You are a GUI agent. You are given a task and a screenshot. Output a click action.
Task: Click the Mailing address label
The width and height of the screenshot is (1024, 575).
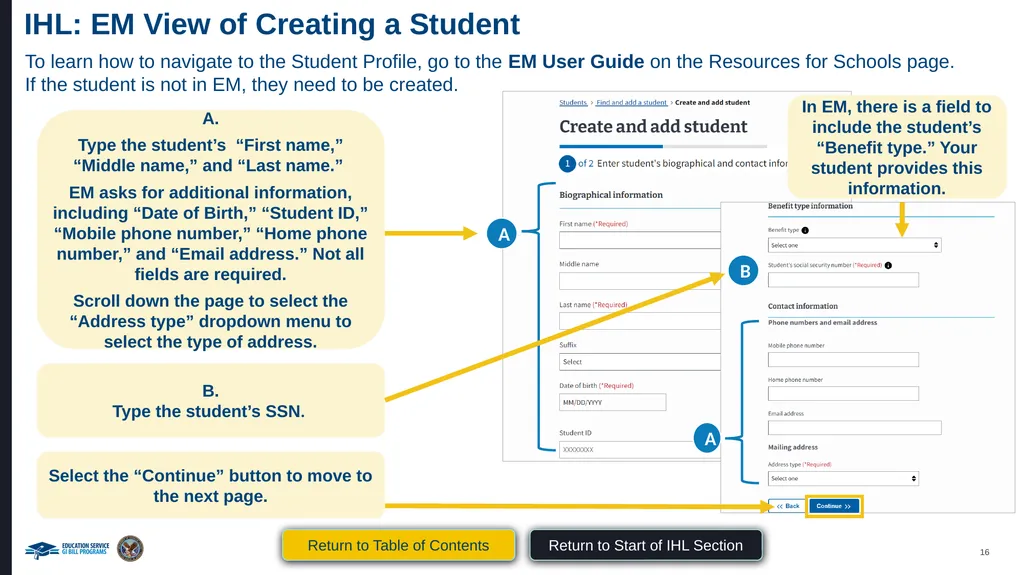click(793, 447)
